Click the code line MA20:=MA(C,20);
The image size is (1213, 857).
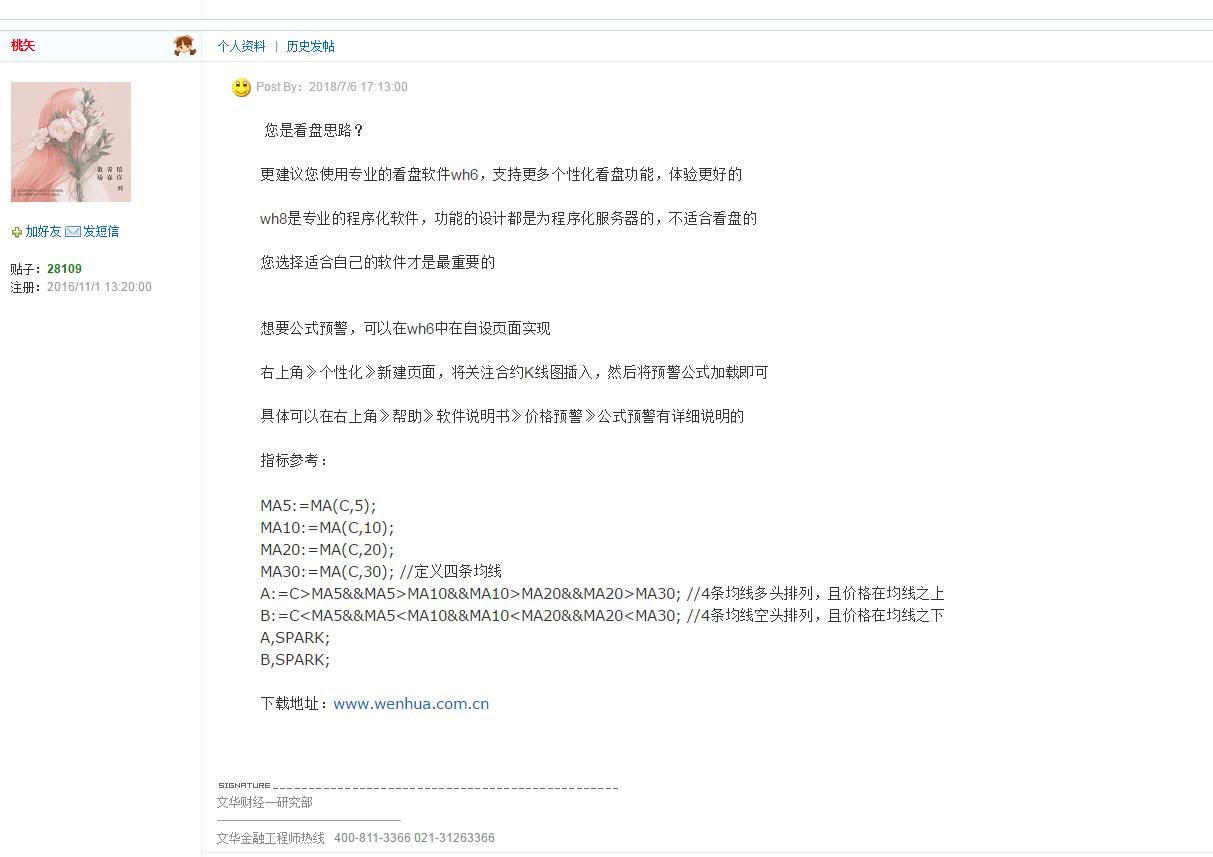[327, 550]
